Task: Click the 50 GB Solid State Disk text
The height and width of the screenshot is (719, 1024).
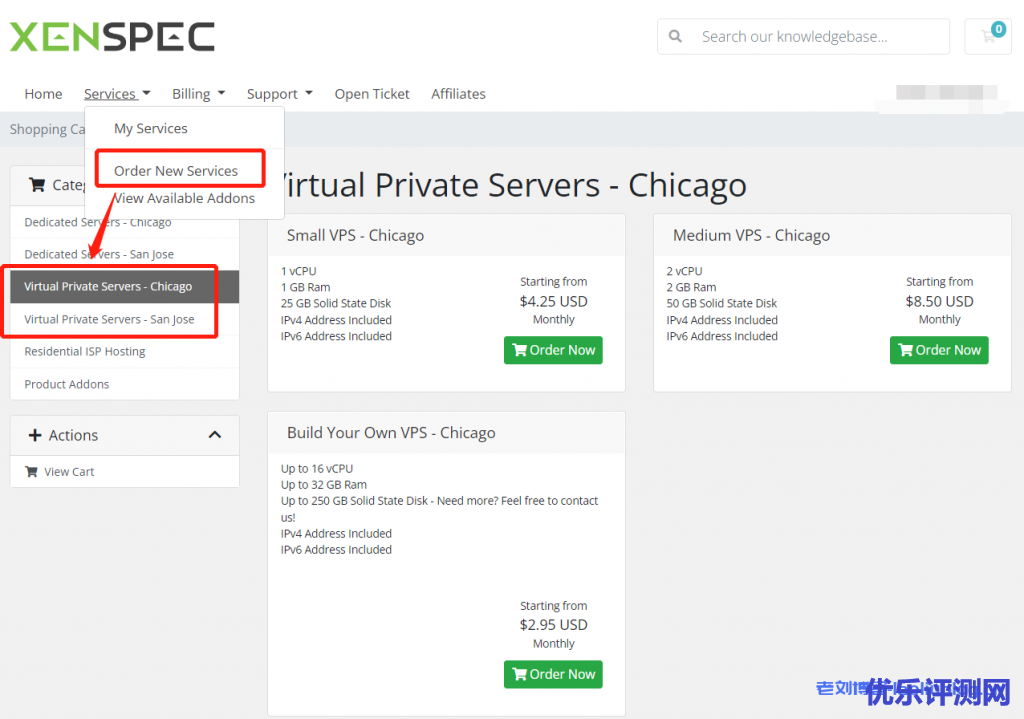Action: [722, 303]
